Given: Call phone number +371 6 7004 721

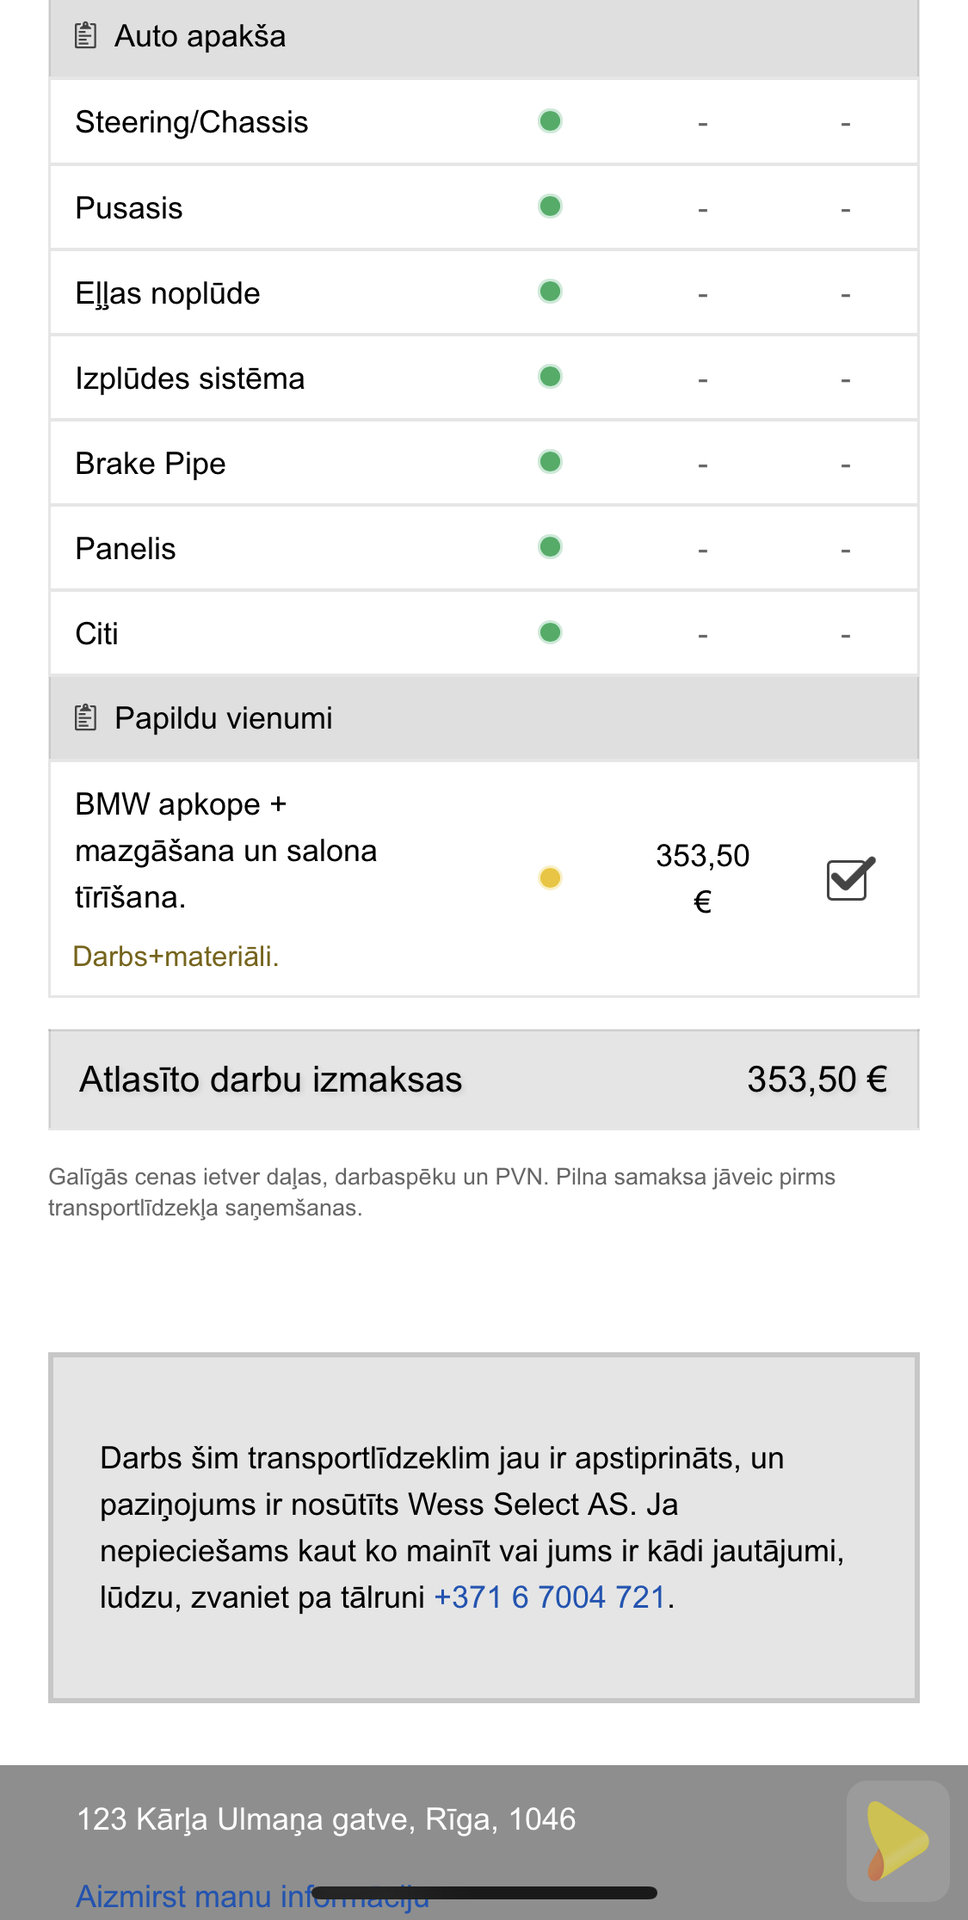Looking at the screenshot, I should coord(550,1597).
